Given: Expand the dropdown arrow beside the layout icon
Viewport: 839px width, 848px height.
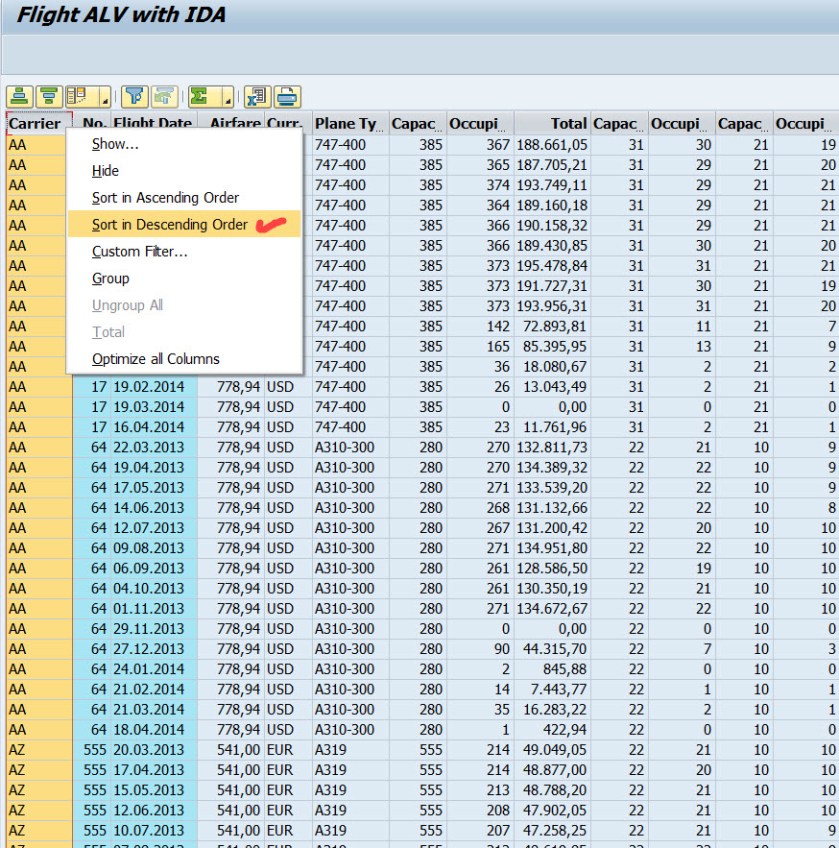Looking at the screenshot, I should pos(104,98).
